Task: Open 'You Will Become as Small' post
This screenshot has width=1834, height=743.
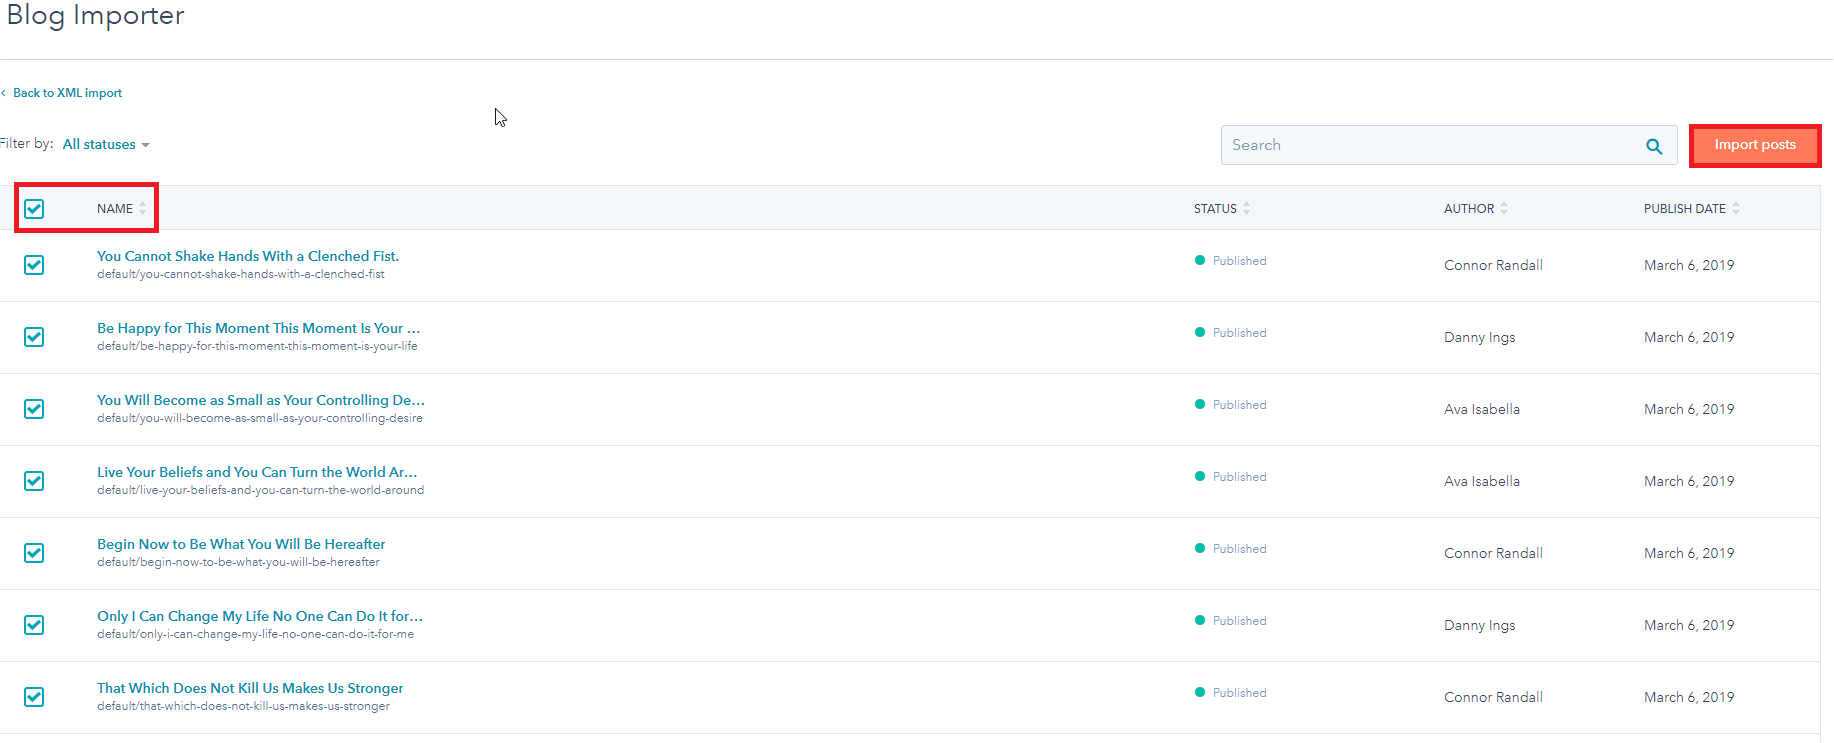Action: pos(260,400)
